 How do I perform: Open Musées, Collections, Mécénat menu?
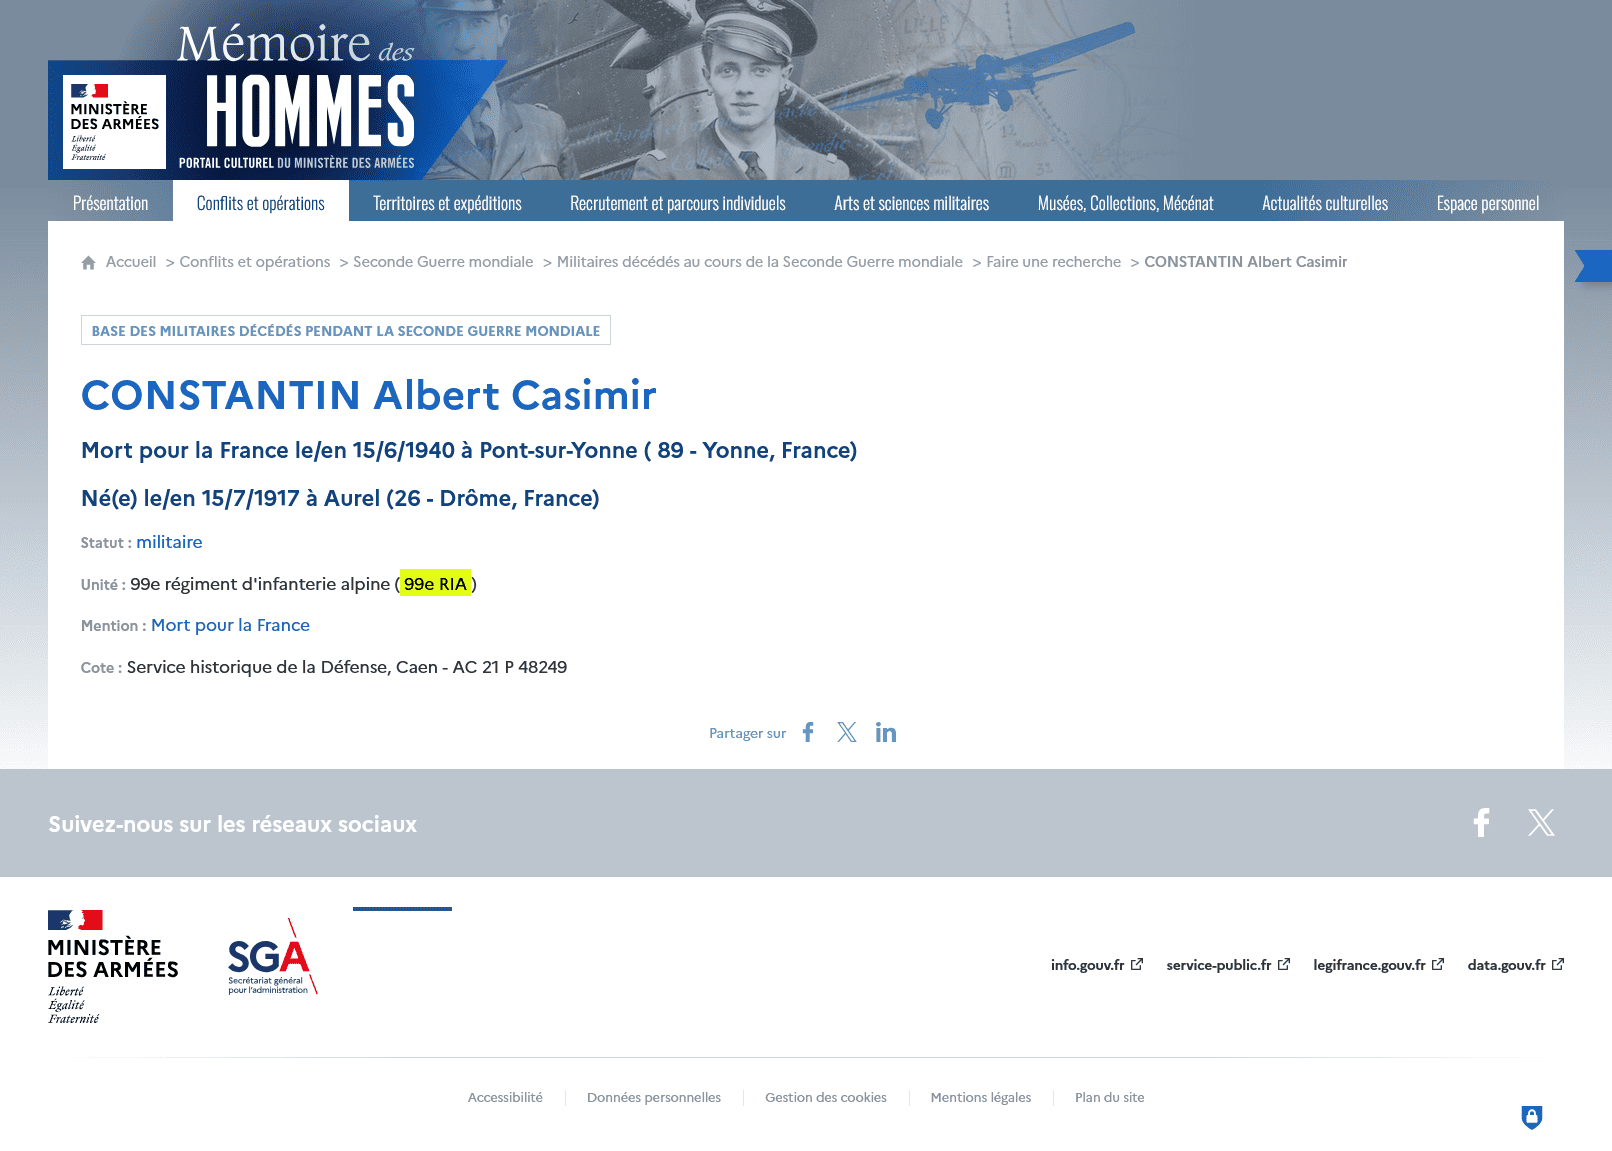(x=1126, y=203)
